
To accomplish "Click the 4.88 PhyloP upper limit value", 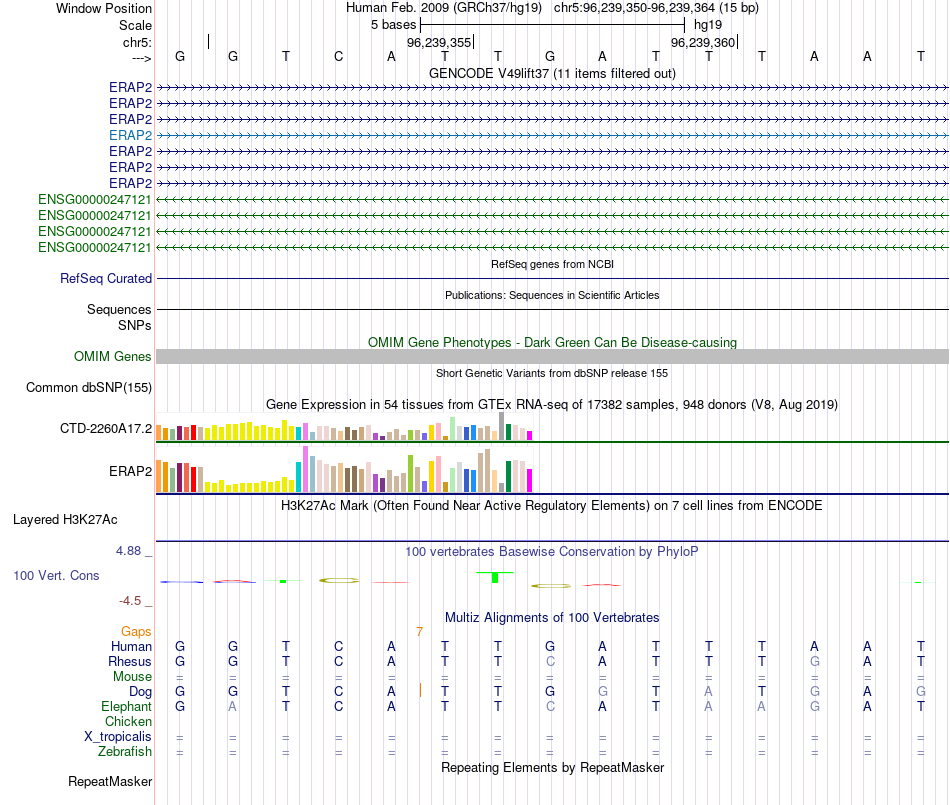I will click(x=128, y=551).
